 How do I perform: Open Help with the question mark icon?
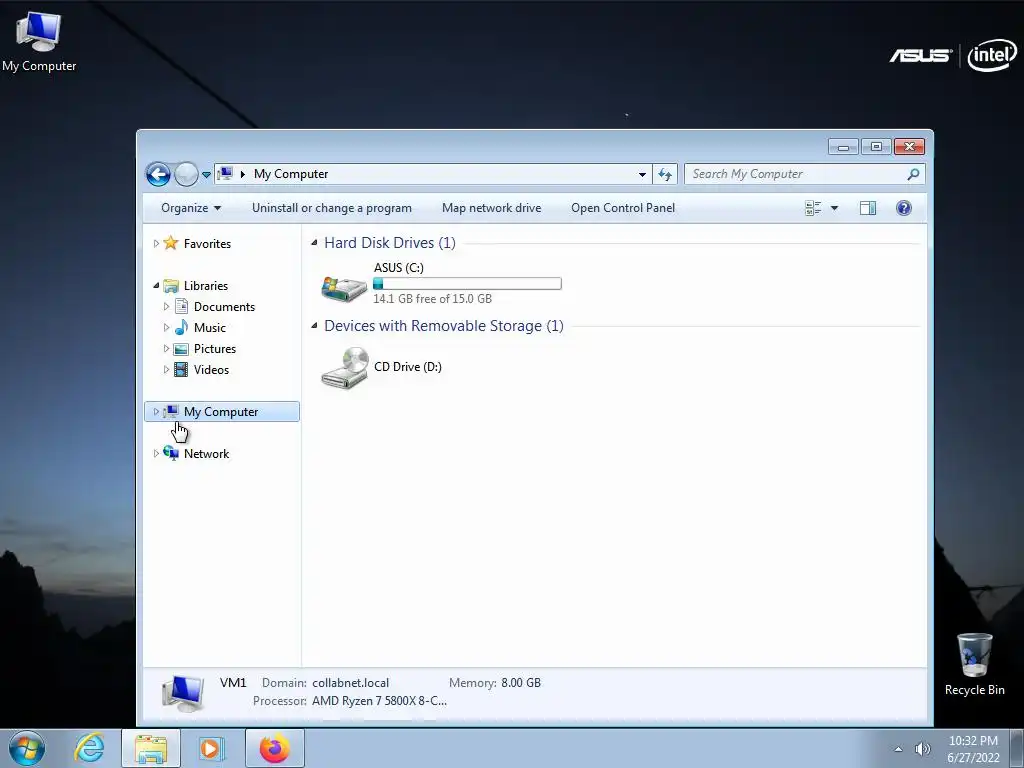(x=904, y=208)
